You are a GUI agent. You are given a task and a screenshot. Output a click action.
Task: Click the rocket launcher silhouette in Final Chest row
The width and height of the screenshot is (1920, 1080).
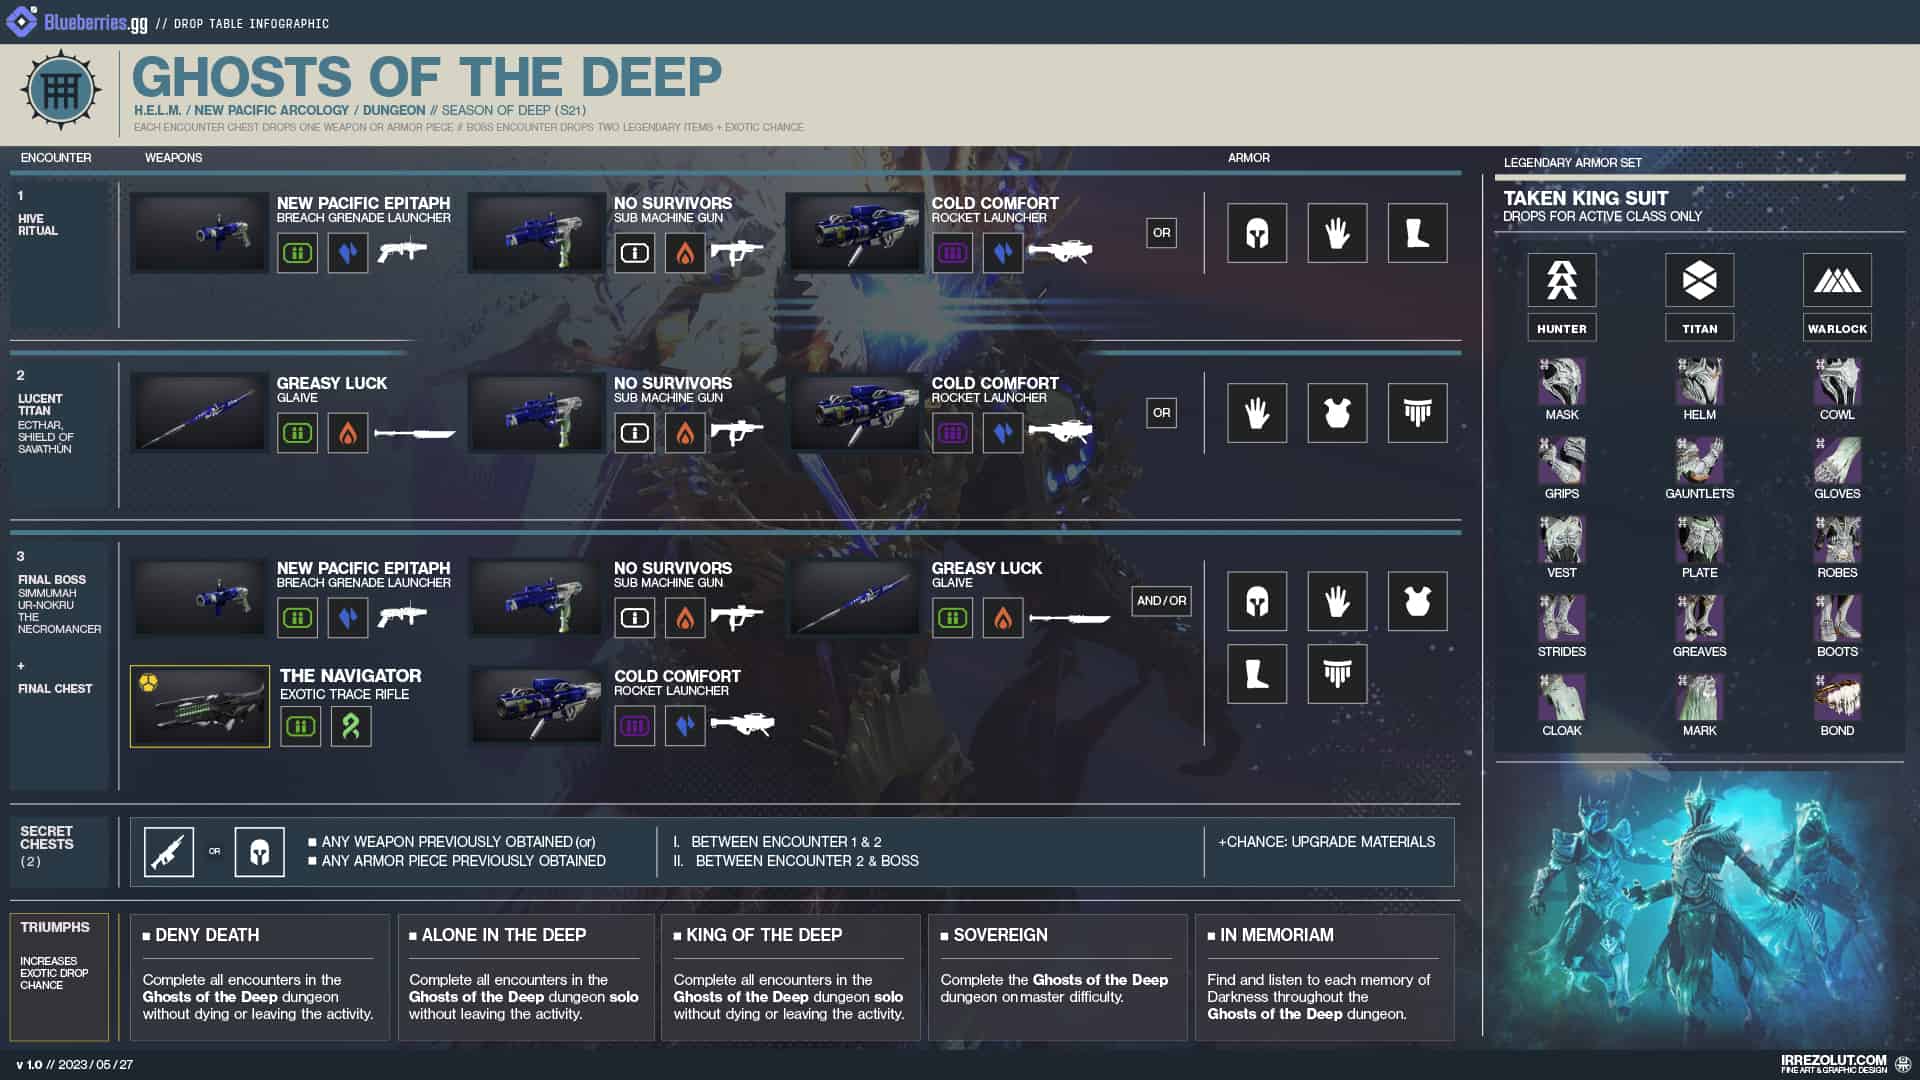742,724
